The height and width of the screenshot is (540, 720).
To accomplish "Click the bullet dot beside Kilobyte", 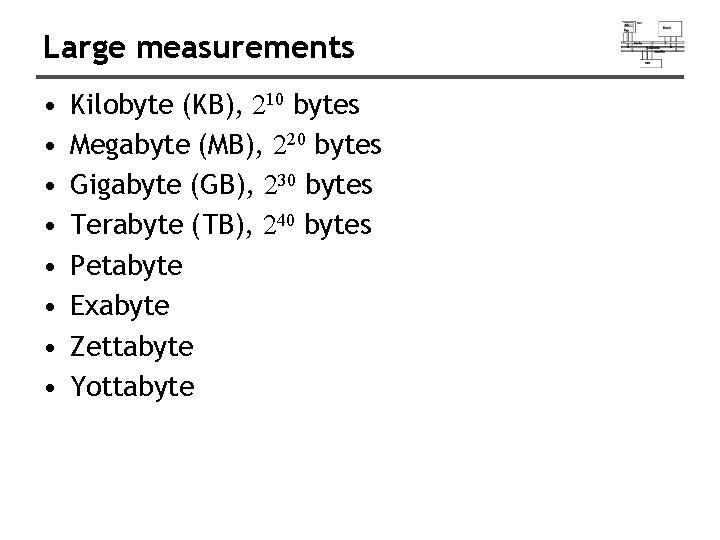I will pos(50,107).
